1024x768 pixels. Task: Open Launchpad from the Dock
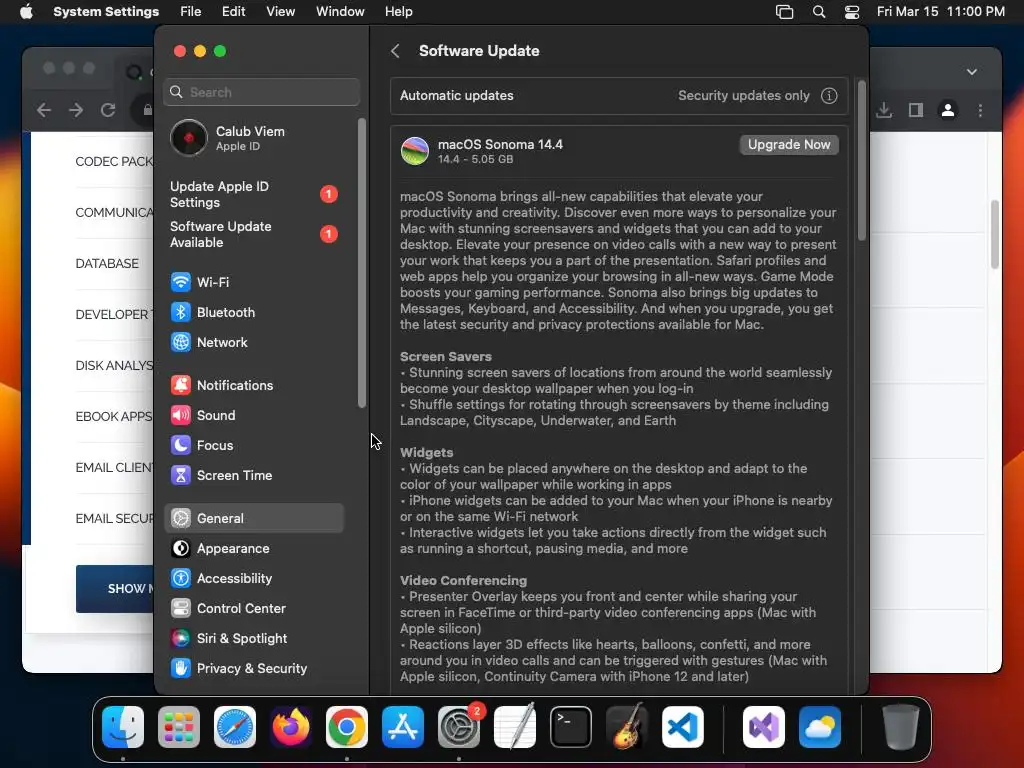coord(179,727)
